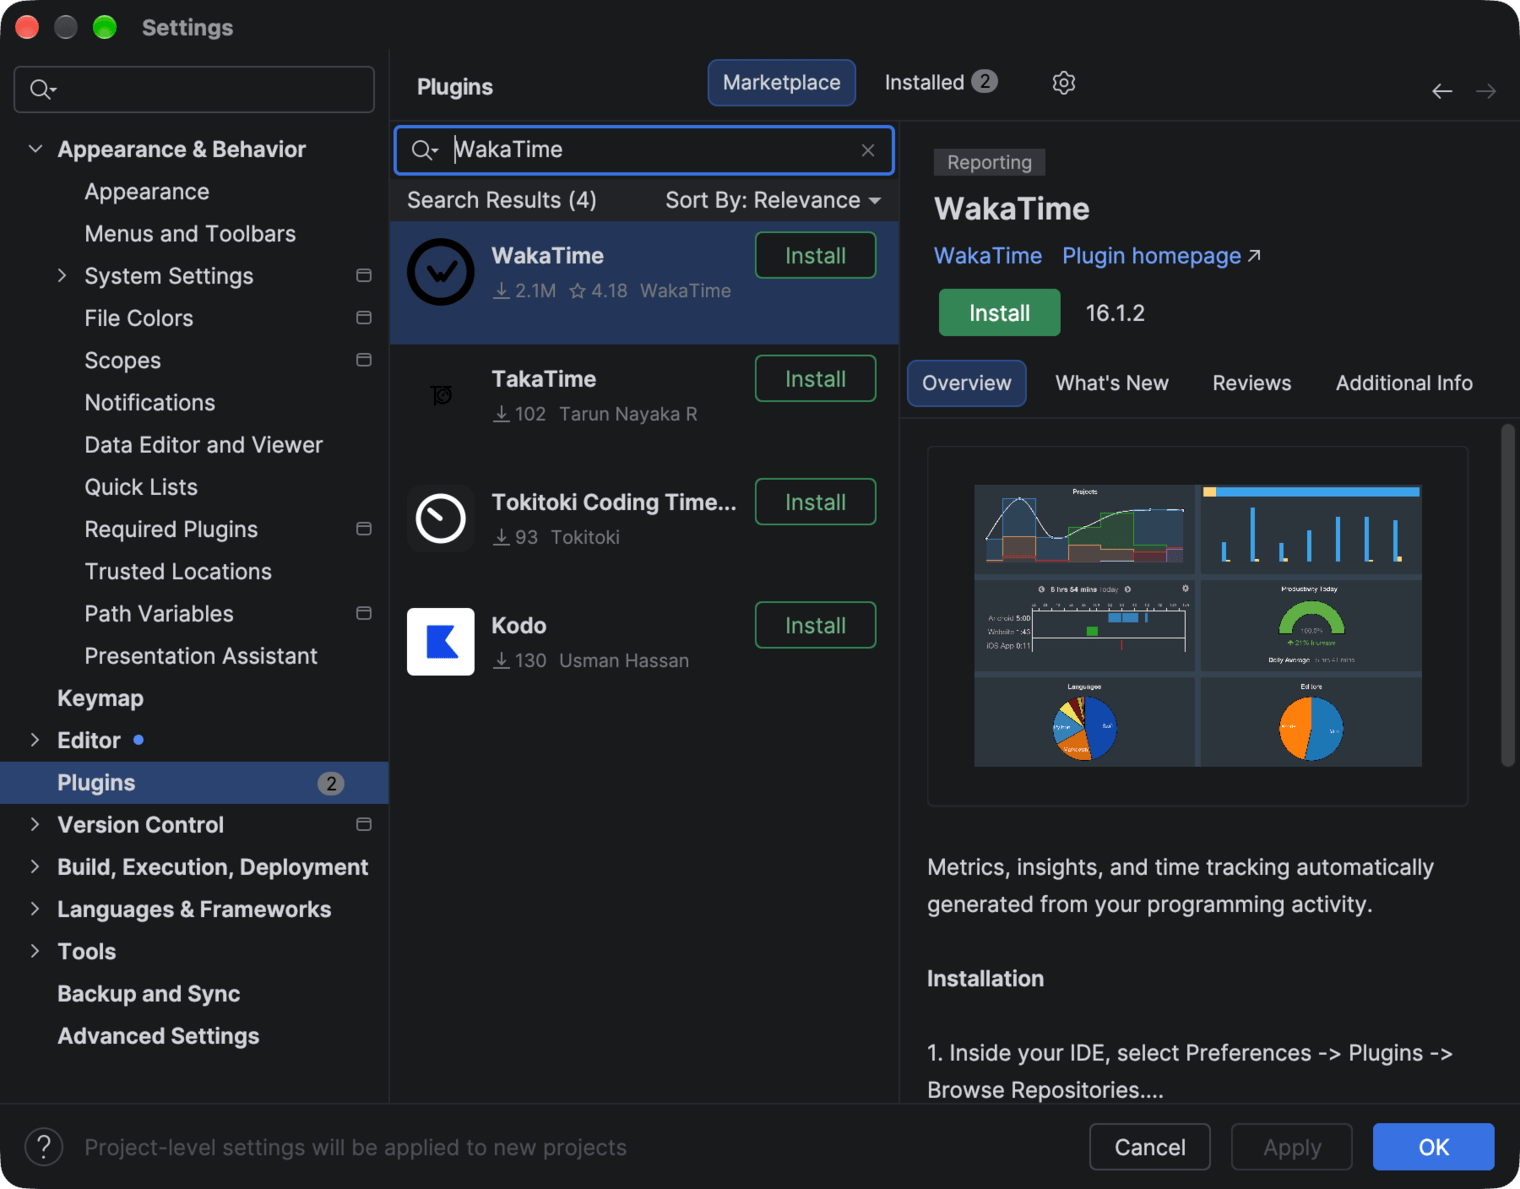The image size is (1520, 1189).
Task: Click Version Control project-level marker icon
Action: click(x=364, y=824)
